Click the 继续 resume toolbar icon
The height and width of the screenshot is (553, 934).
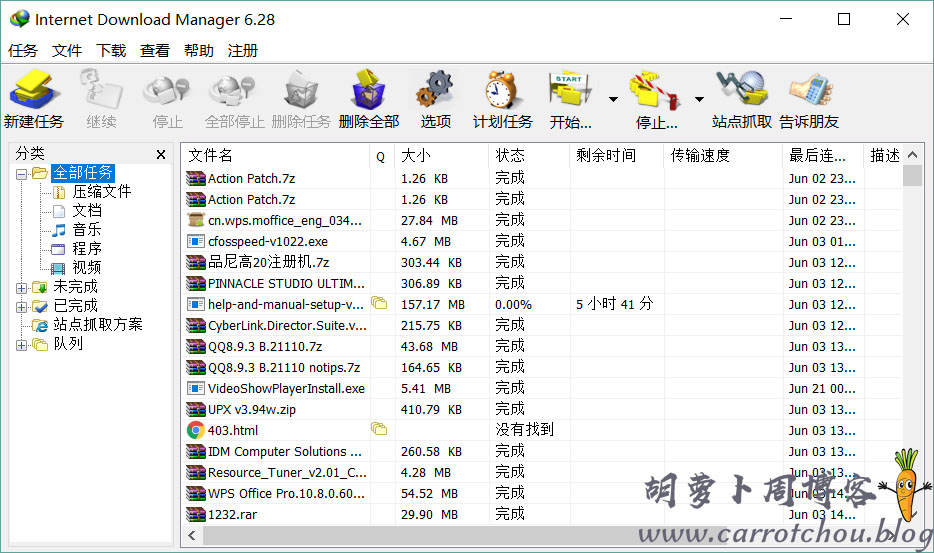tap(101, 91)
